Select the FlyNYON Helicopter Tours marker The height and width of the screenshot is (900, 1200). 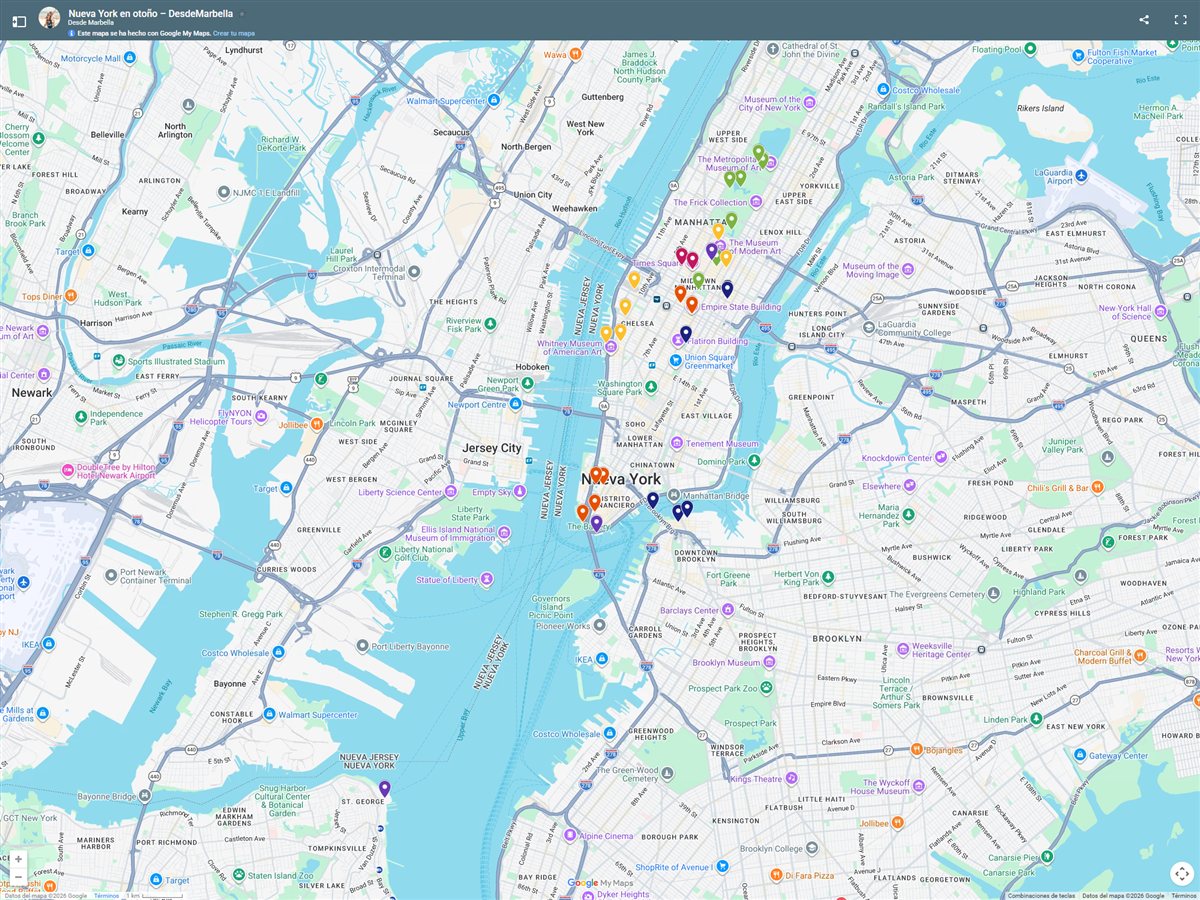coord(261,415)
